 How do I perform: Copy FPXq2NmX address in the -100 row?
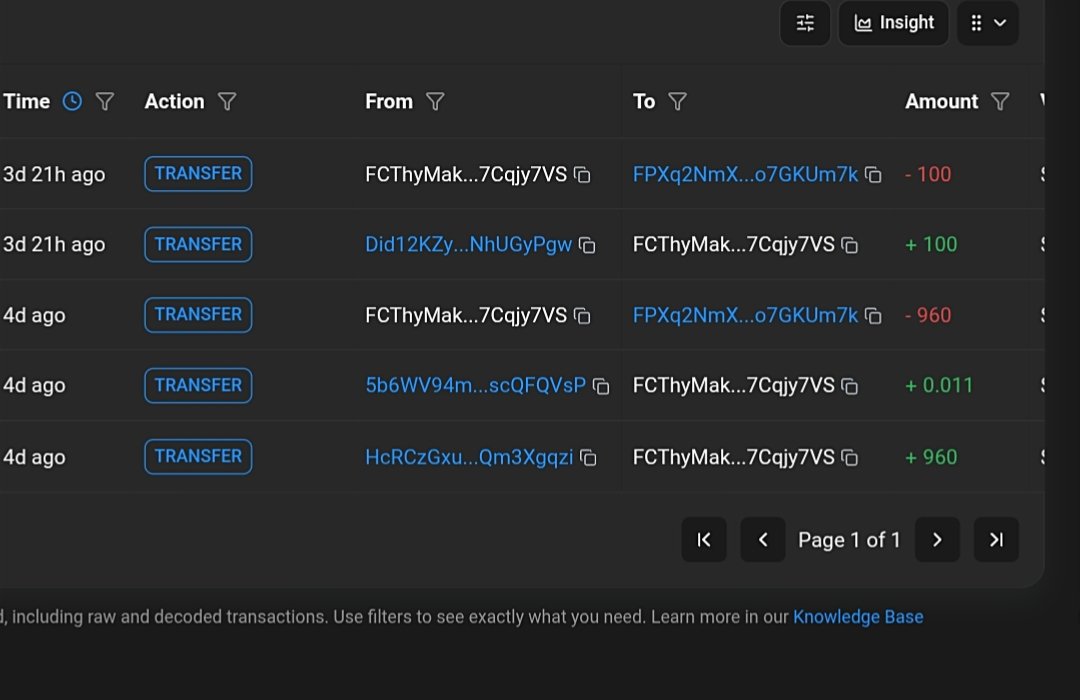tap(873, 175)
